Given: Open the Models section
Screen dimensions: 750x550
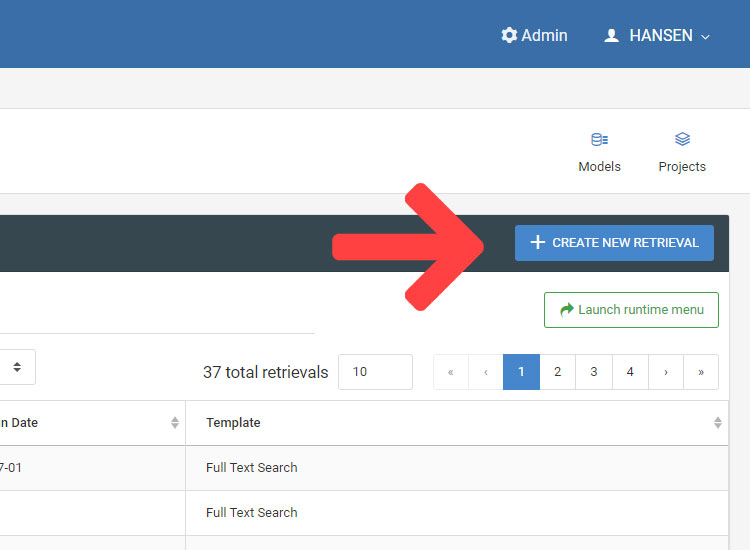Looking at the screenshot, I should pos(599,153).
